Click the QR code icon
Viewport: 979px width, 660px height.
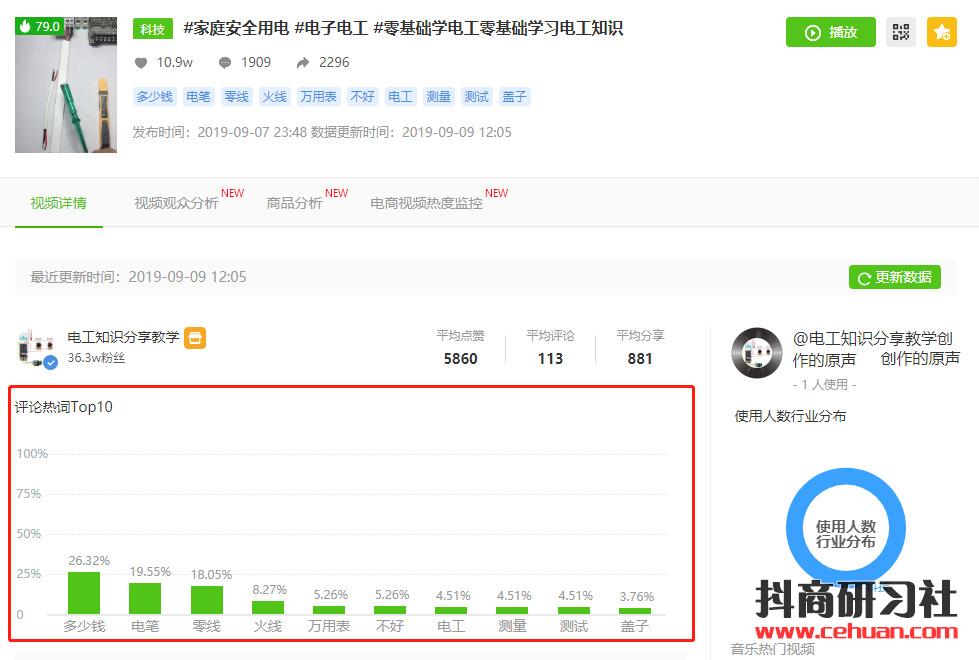tap(901, 32)
